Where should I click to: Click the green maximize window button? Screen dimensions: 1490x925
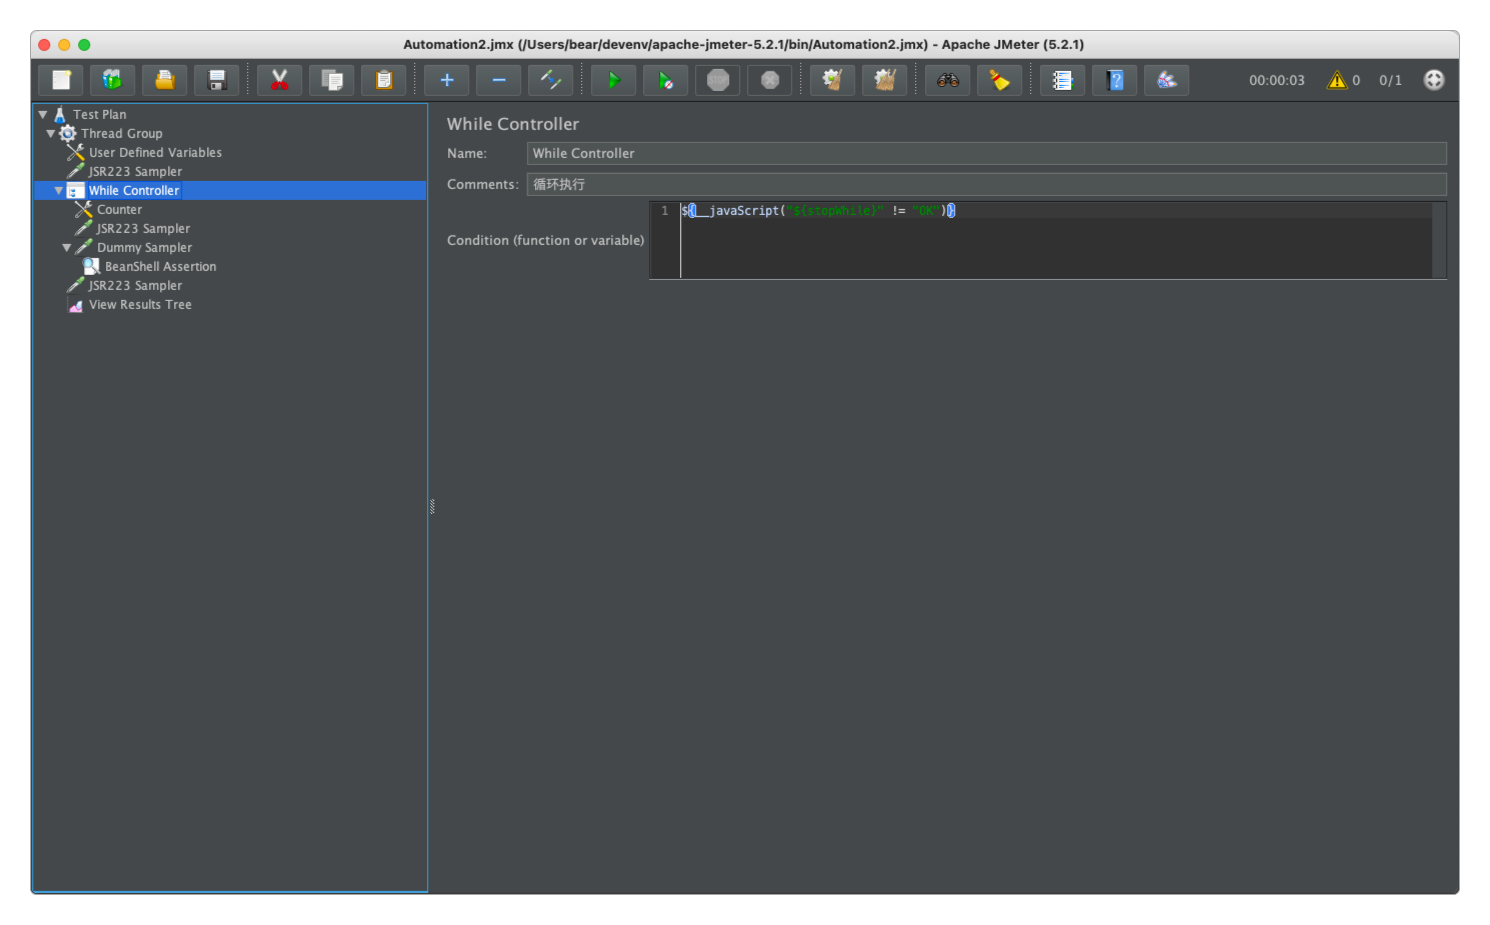pyautogui.click(x=84, y=45)
